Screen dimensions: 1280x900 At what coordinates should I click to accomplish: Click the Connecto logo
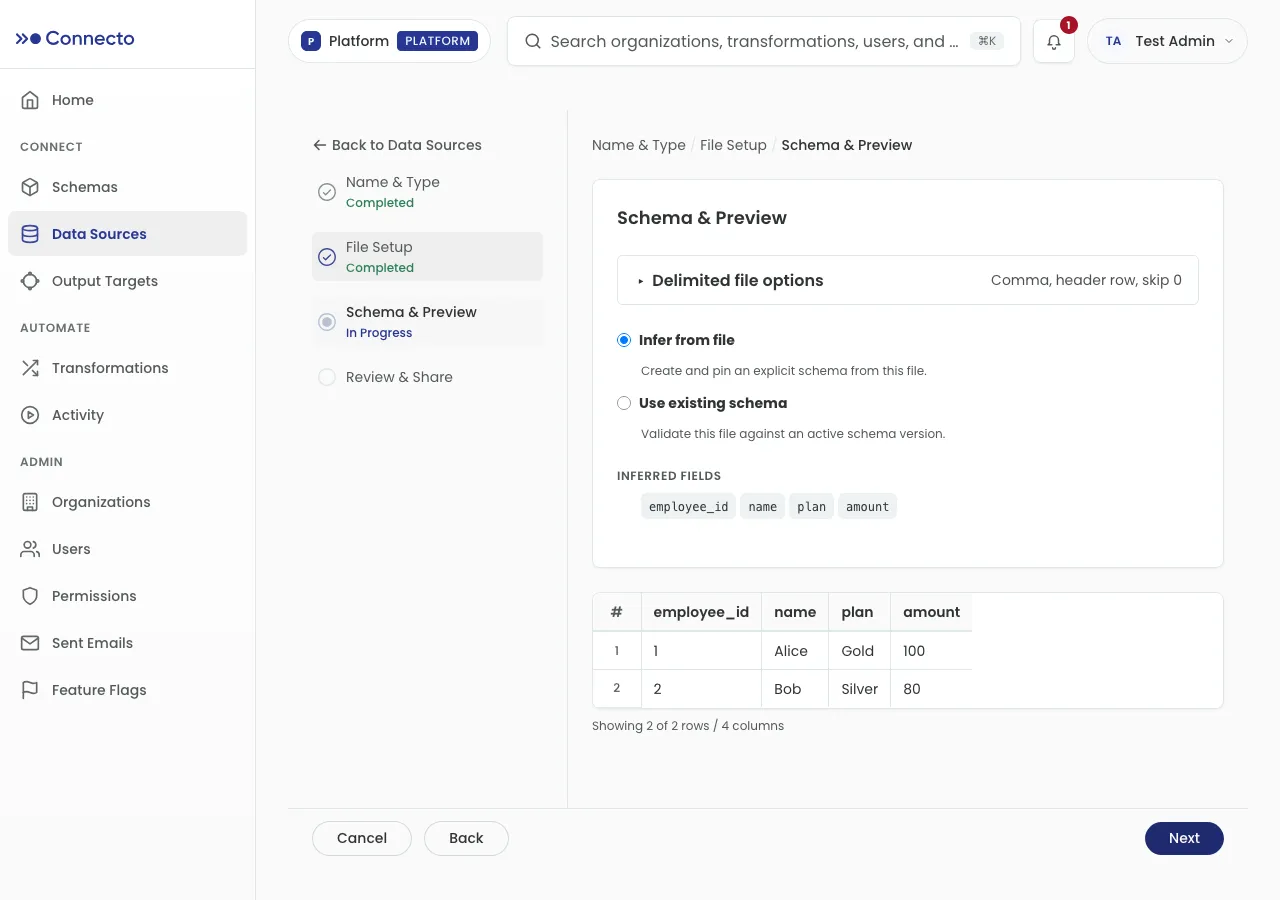click(75, 38)
